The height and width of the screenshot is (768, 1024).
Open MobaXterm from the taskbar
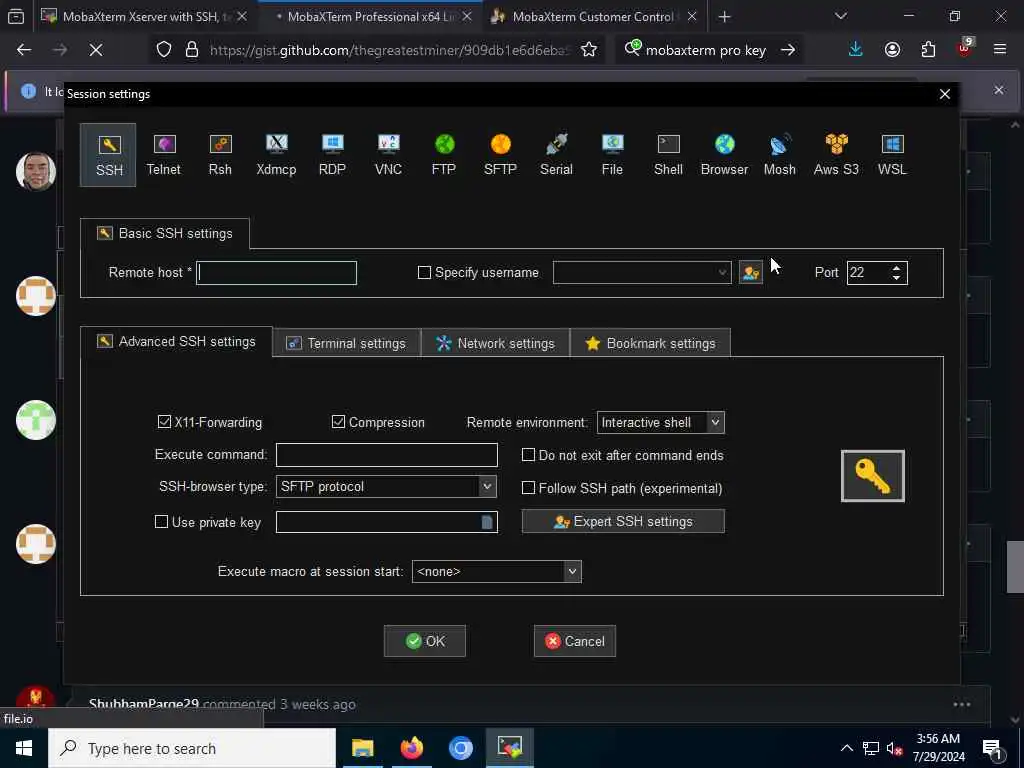509,748
